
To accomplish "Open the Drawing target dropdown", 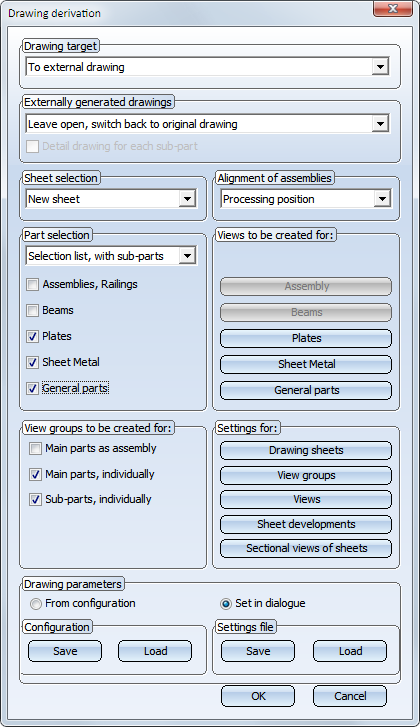I will pos(207,67).
